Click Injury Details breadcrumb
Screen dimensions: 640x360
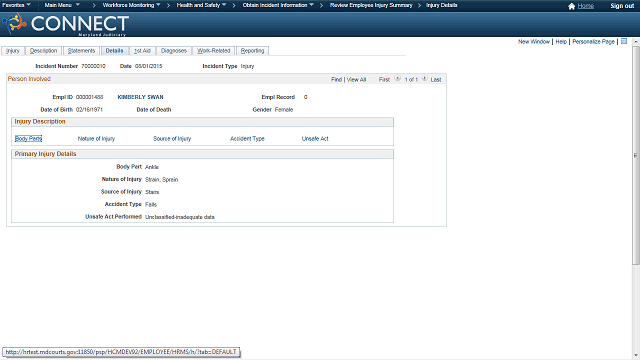pos(442,5)
